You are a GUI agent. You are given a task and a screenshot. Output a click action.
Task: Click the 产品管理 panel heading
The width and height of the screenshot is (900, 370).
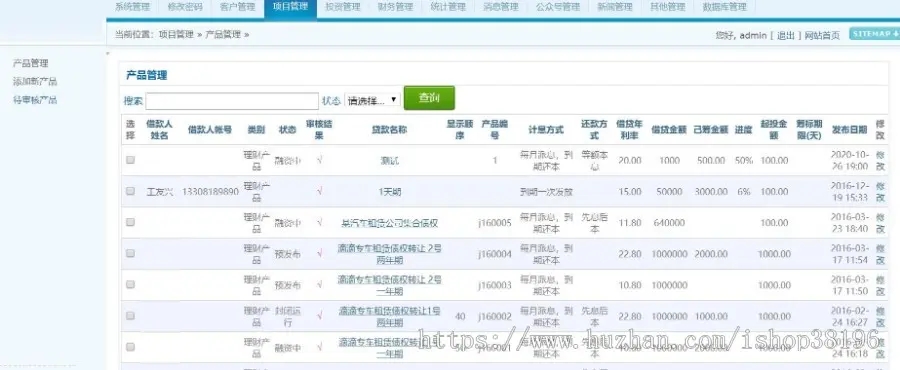(147, 75)
